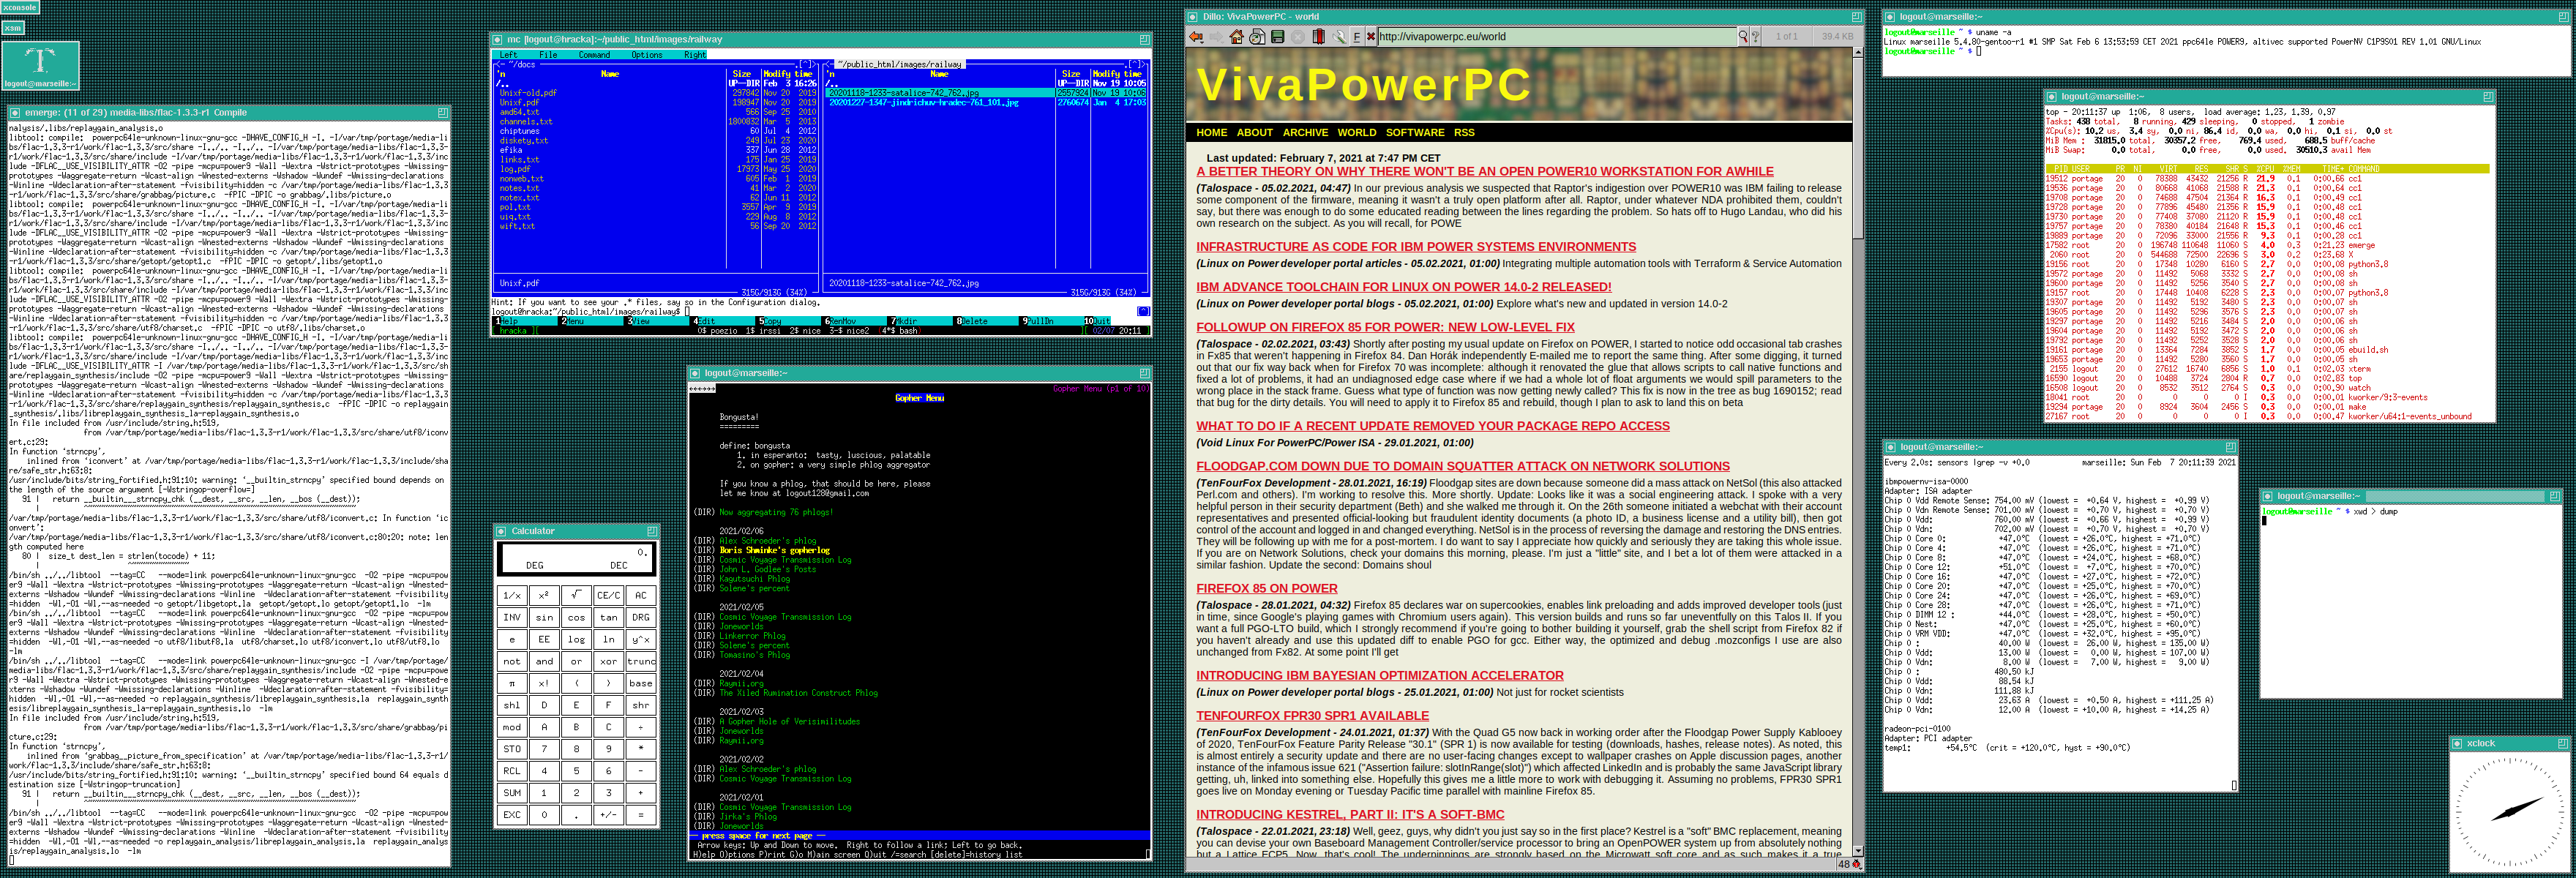Viewport: 2576px width, 878px height.
Task: Toggle DEG mode with DRG calculator key
Action: tap(640, 617)
